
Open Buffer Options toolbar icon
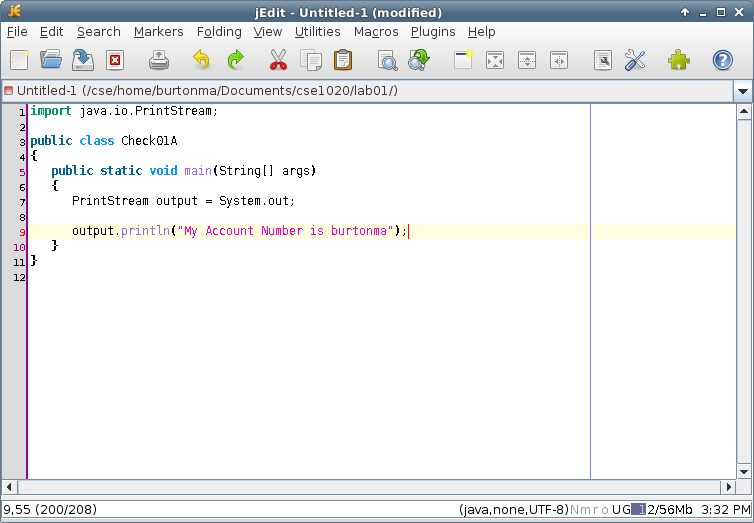(603, 61)
